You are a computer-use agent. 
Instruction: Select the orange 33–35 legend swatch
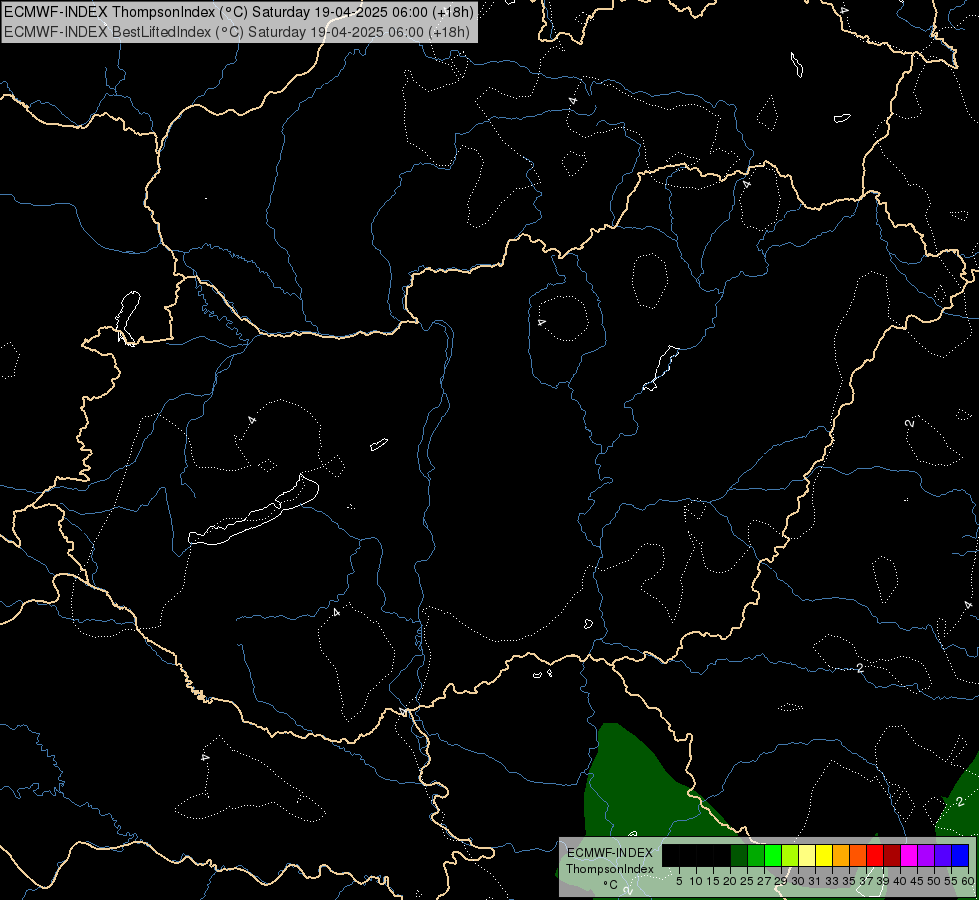[x=840, y=855]
